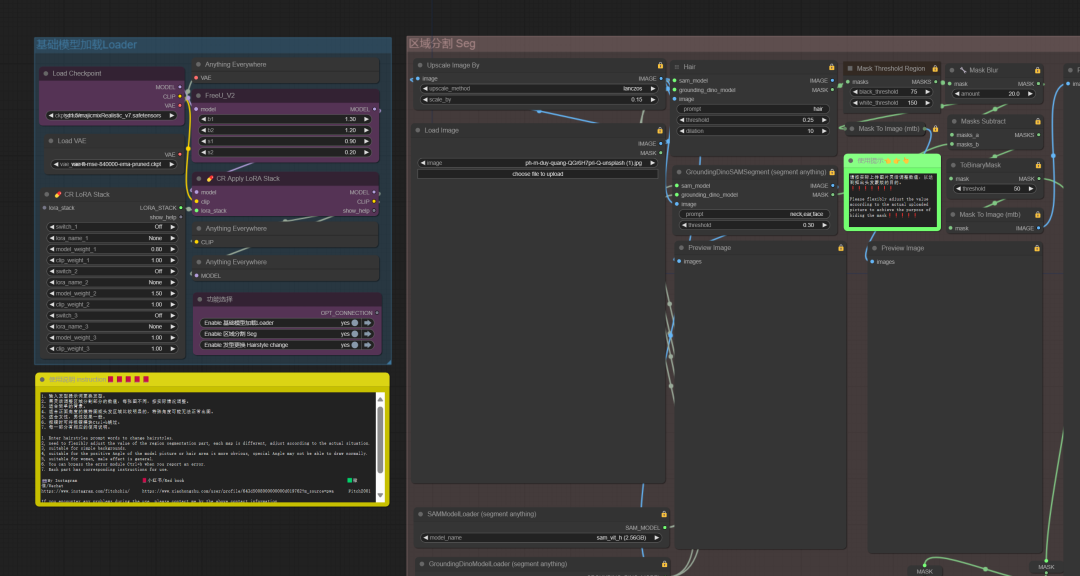Click the lock beside collapsed Mask To Image (mtb)
This screenshot has height=576, width=1080.
click(x=935, y=129)
